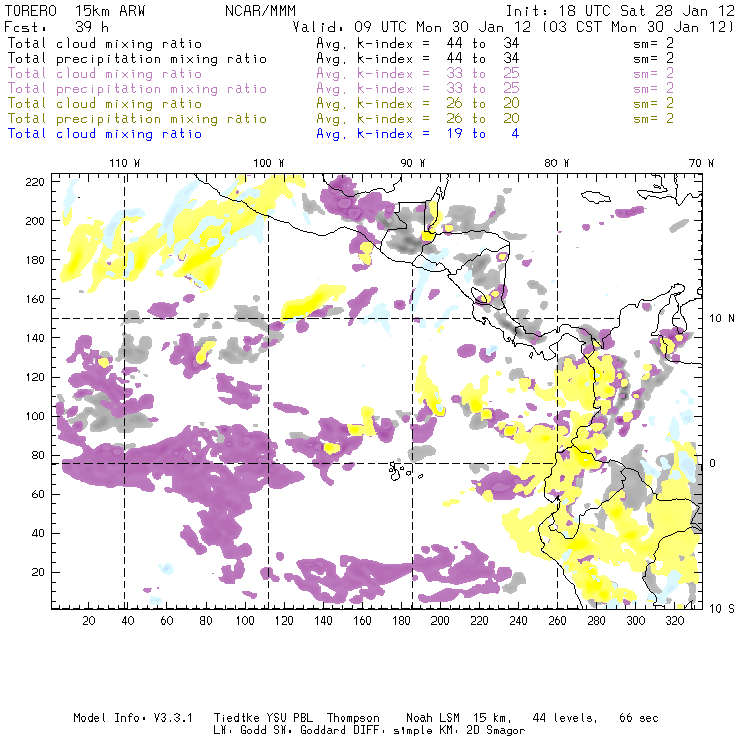Click the "Fcst: 39 h" forecast hour text
The width and height of the screenshot is (740, 740).
click(57, 27)
